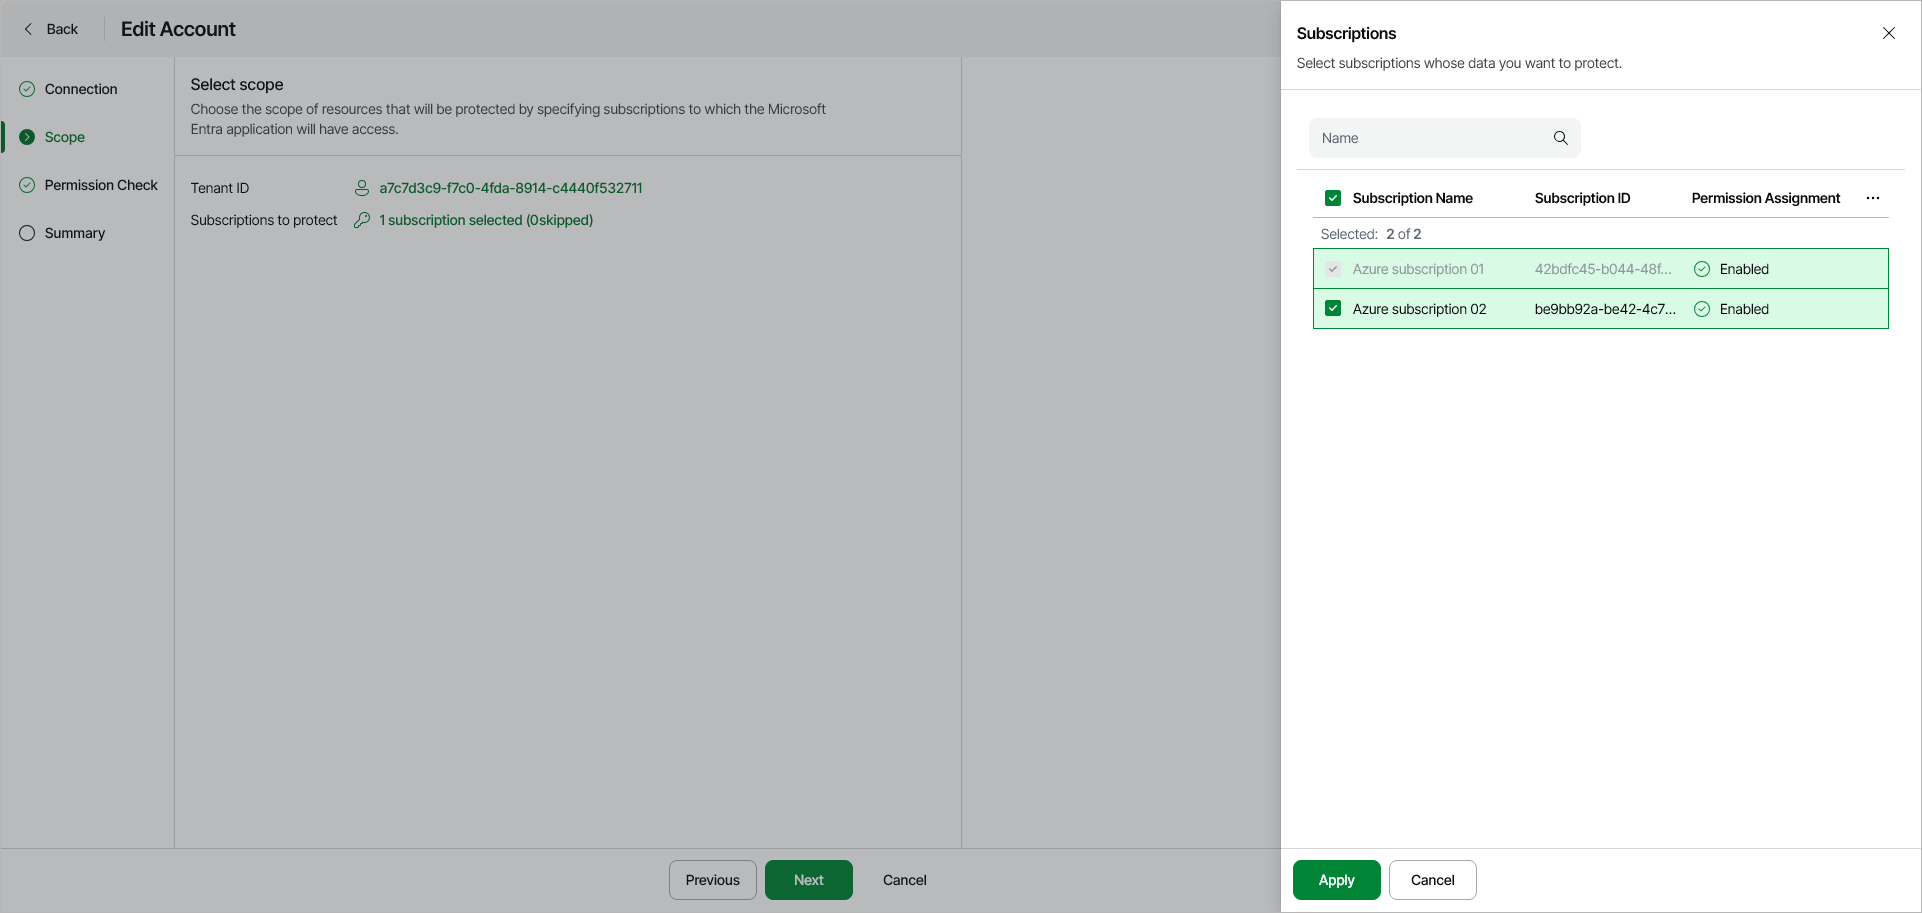Sort by Permission Assignment column header
The image size is (1922, 913).
point(1765,198)
